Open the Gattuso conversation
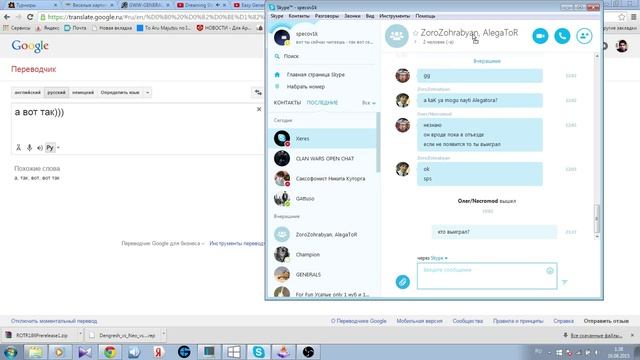 (322, 199)
